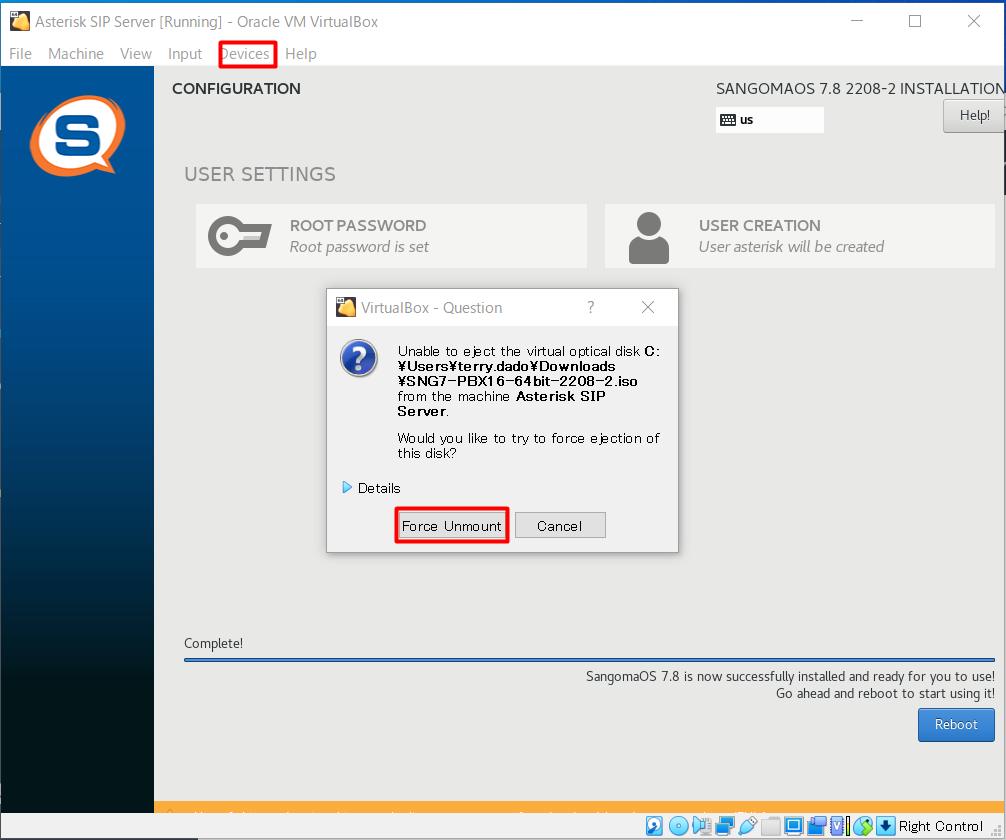This screenshot has width=1006, height=840.
Task: Click the USB devices status icon
Action: coord(747,826)
